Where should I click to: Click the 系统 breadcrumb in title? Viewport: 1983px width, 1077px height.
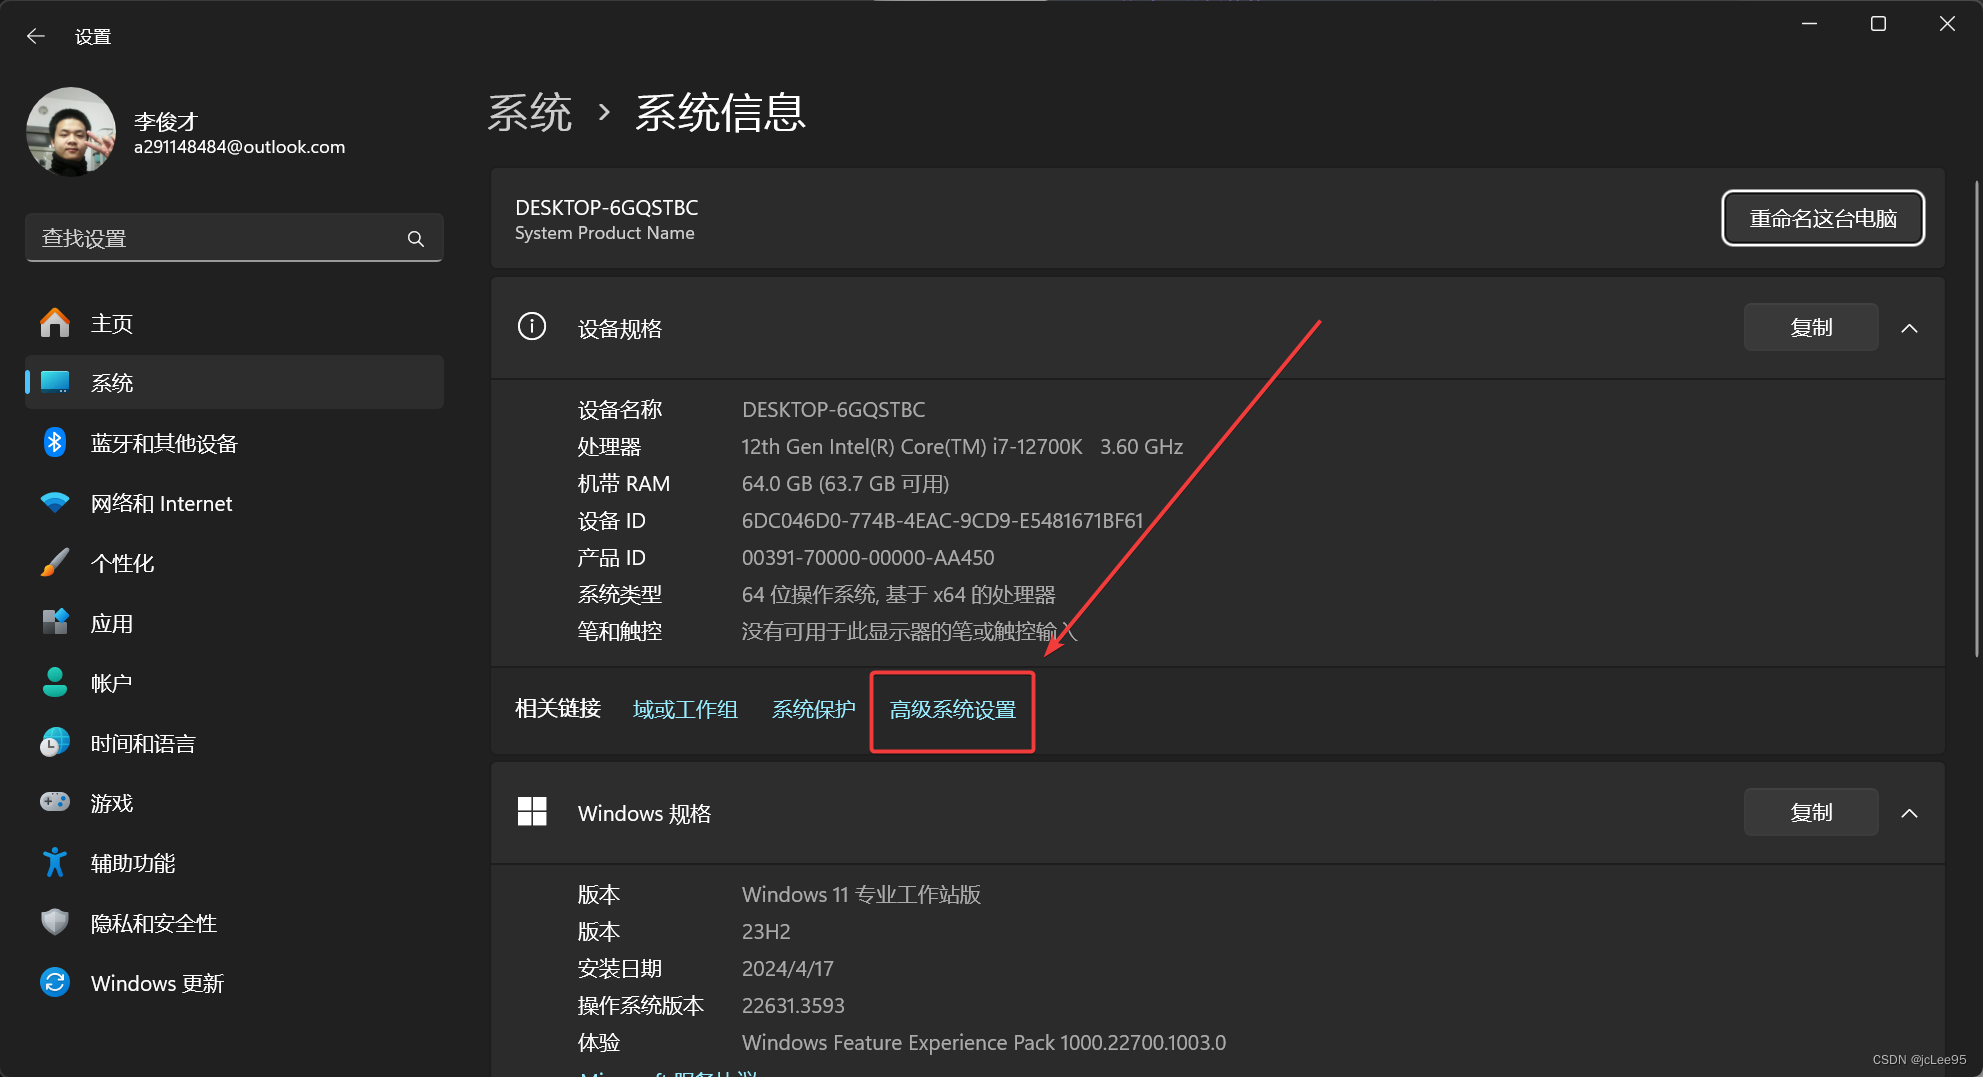point(529,112)
